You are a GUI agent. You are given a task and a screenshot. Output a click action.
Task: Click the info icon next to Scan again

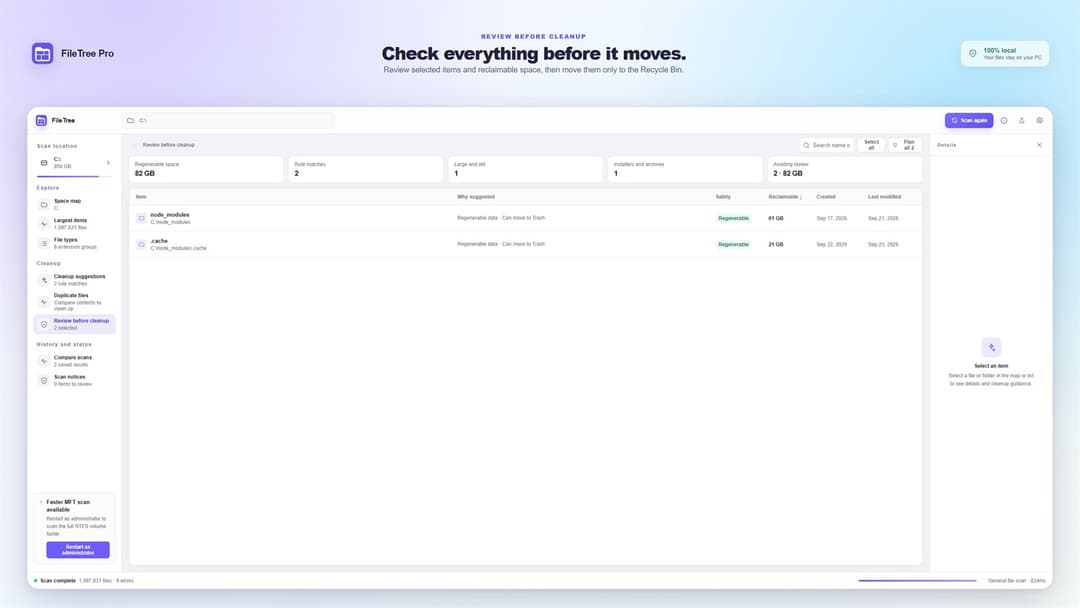click(x=1004, y=120)
